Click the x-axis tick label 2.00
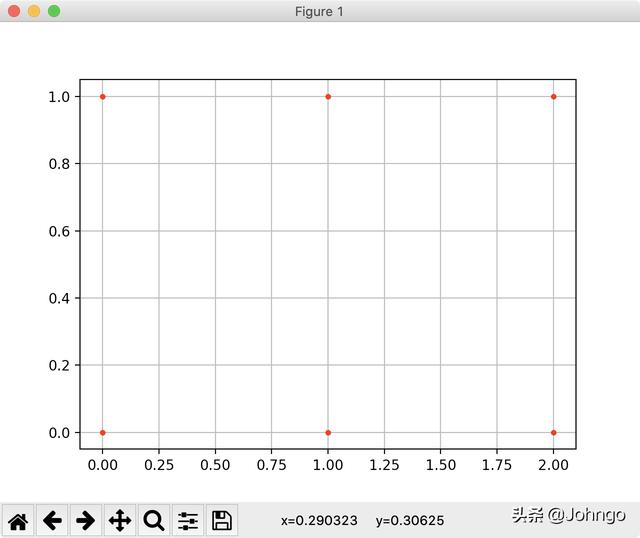 pyautogui.click(x=553, y=465)
